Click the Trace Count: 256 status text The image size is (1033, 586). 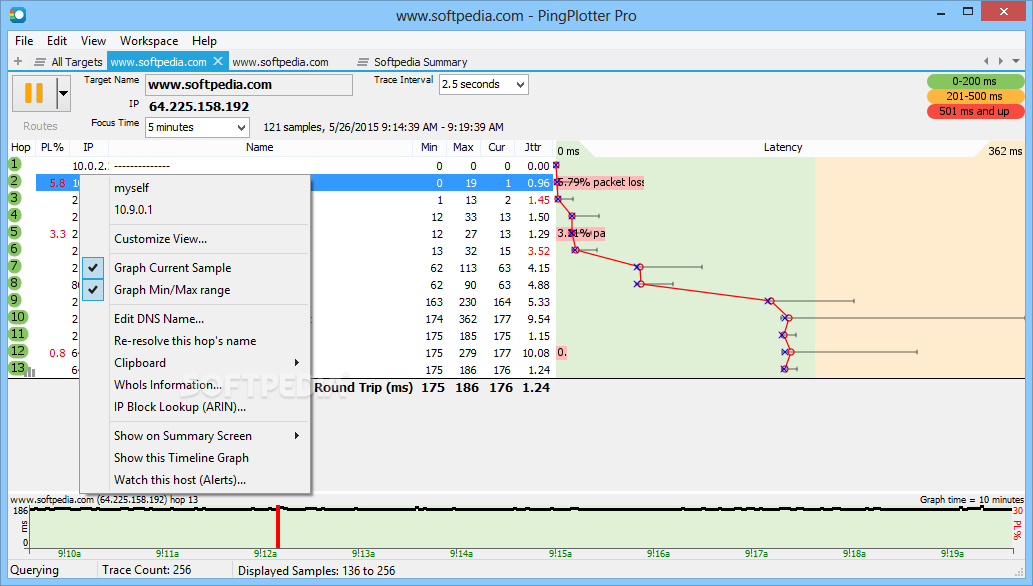point(146,570)
